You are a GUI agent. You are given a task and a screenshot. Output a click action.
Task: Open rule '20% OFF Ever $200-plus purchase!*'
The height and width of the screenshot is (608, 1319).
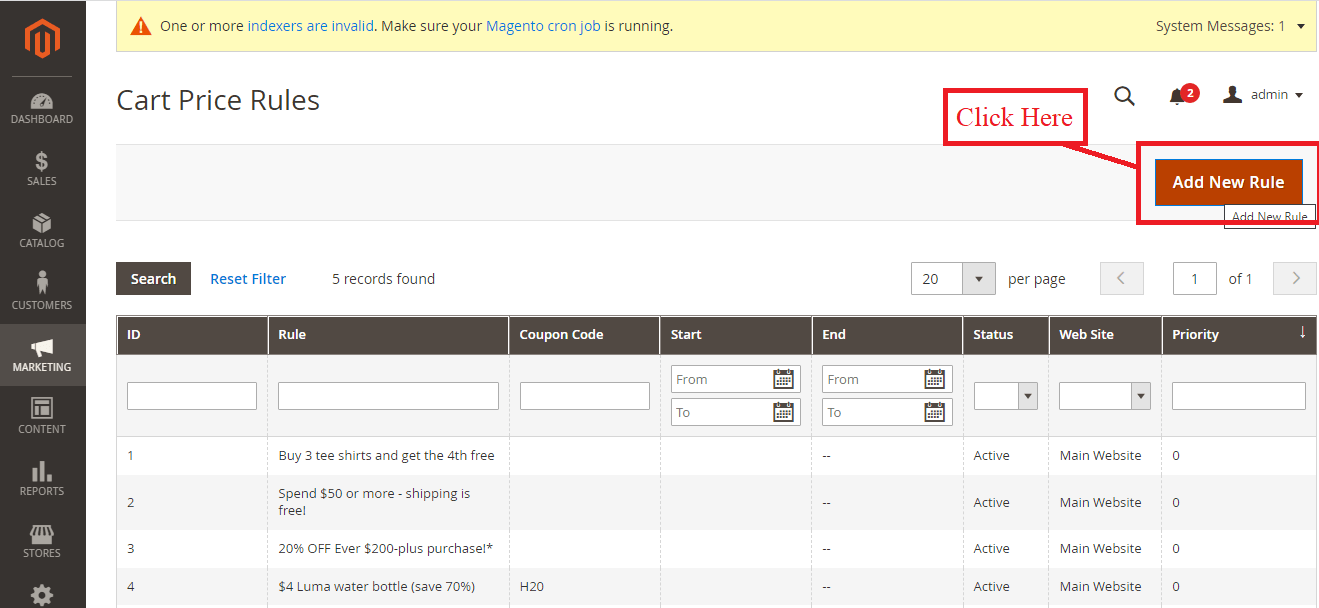386,548
